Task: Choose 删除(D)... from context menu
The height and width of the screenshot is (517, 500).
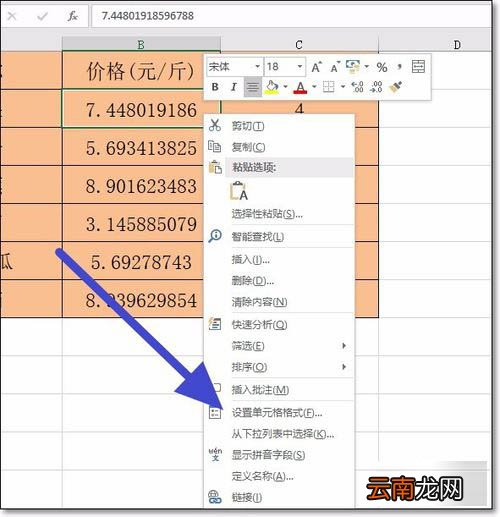Action: tap(279, 281)
